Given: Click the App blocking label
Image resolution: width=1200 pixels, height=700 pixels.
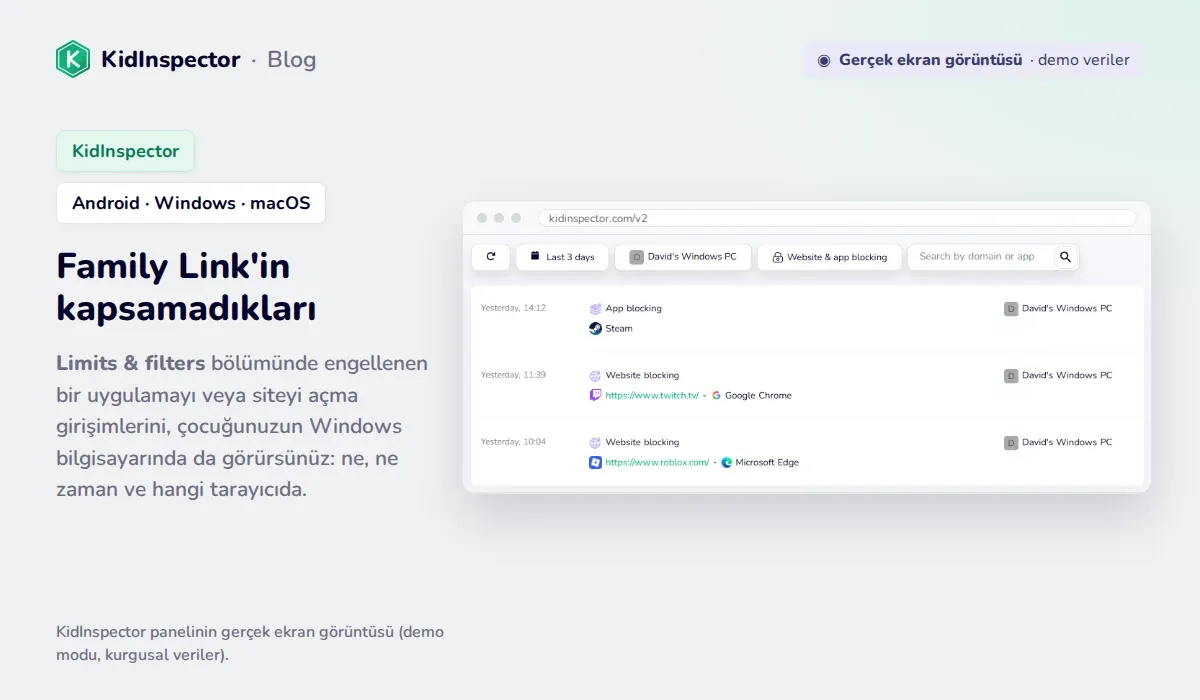Looking at the screenshot, I should pos(633,308).
